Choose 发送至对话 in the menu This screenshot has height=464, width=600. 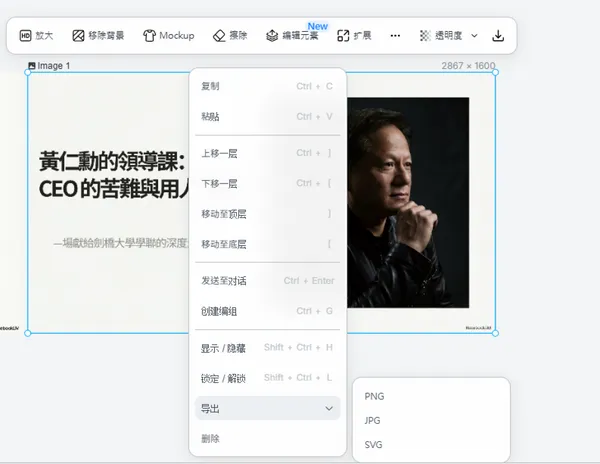(x=267, y=280)
